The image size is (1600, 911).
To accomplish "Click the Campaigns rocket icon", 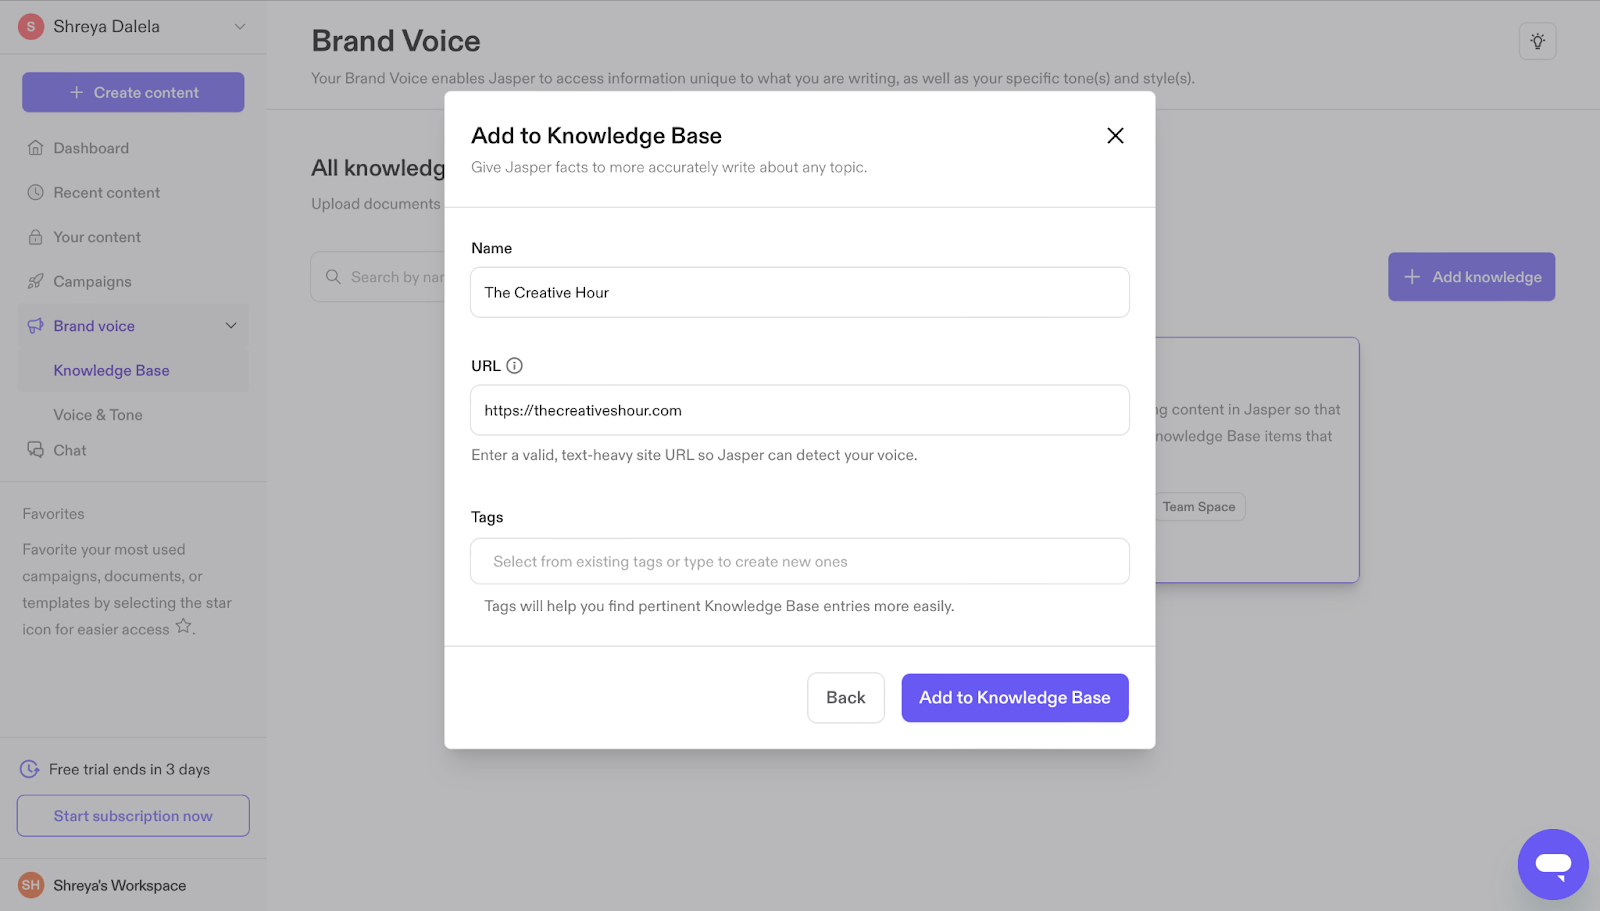I will [x=36, y=281].
